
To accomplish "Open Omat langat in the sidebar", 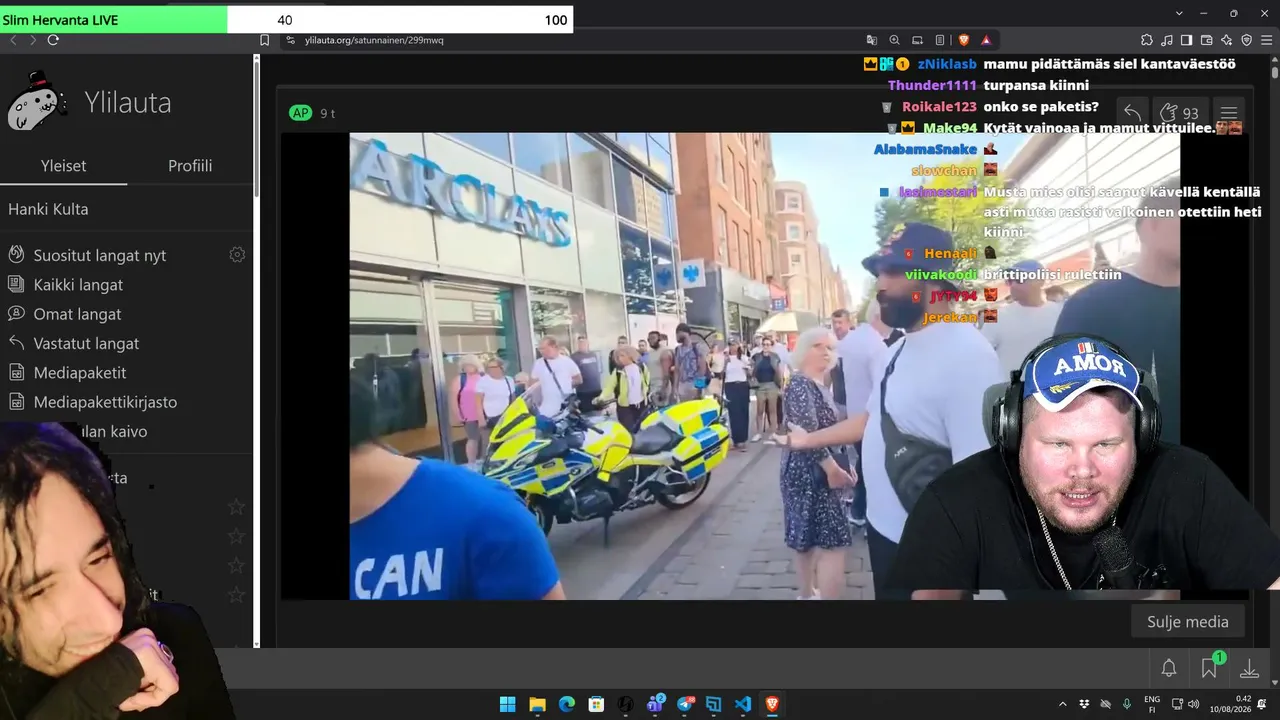I will 77,314.
